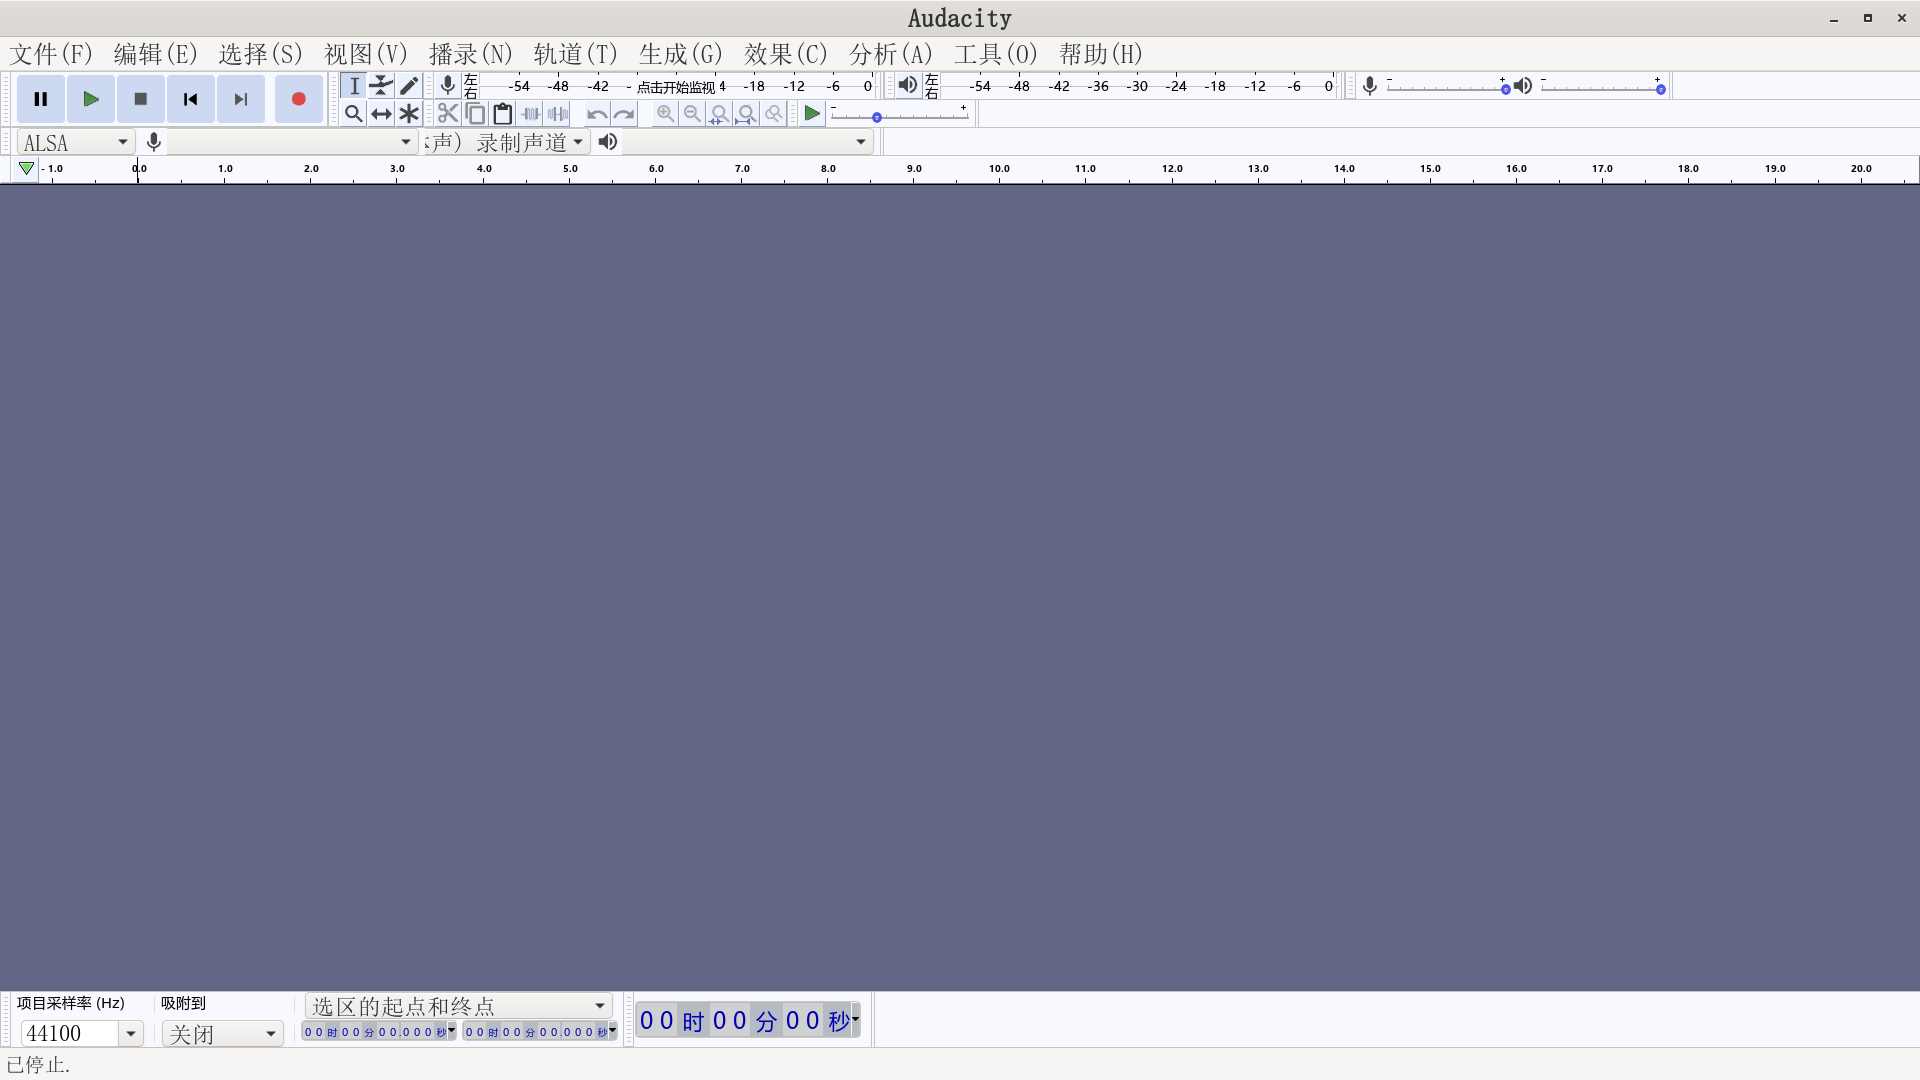Screen dimensions: 1920x1080
Task: Click the Cut scissors icon
Action: coord(448,114)
